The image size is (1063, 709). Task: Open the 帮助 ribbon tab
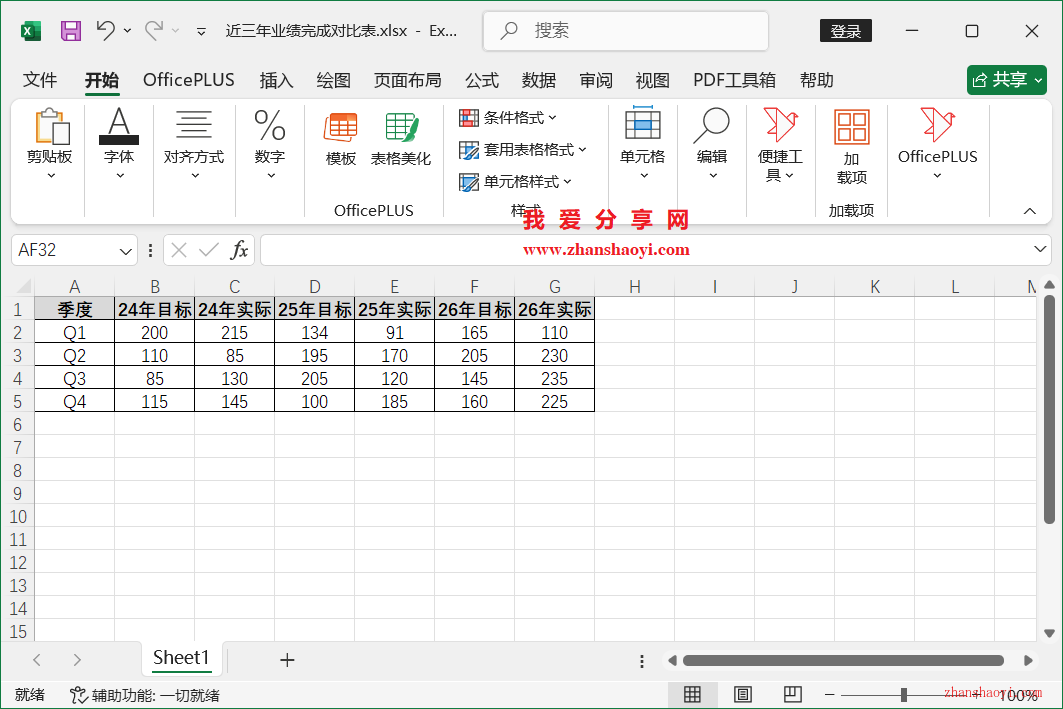click(816, 80)
